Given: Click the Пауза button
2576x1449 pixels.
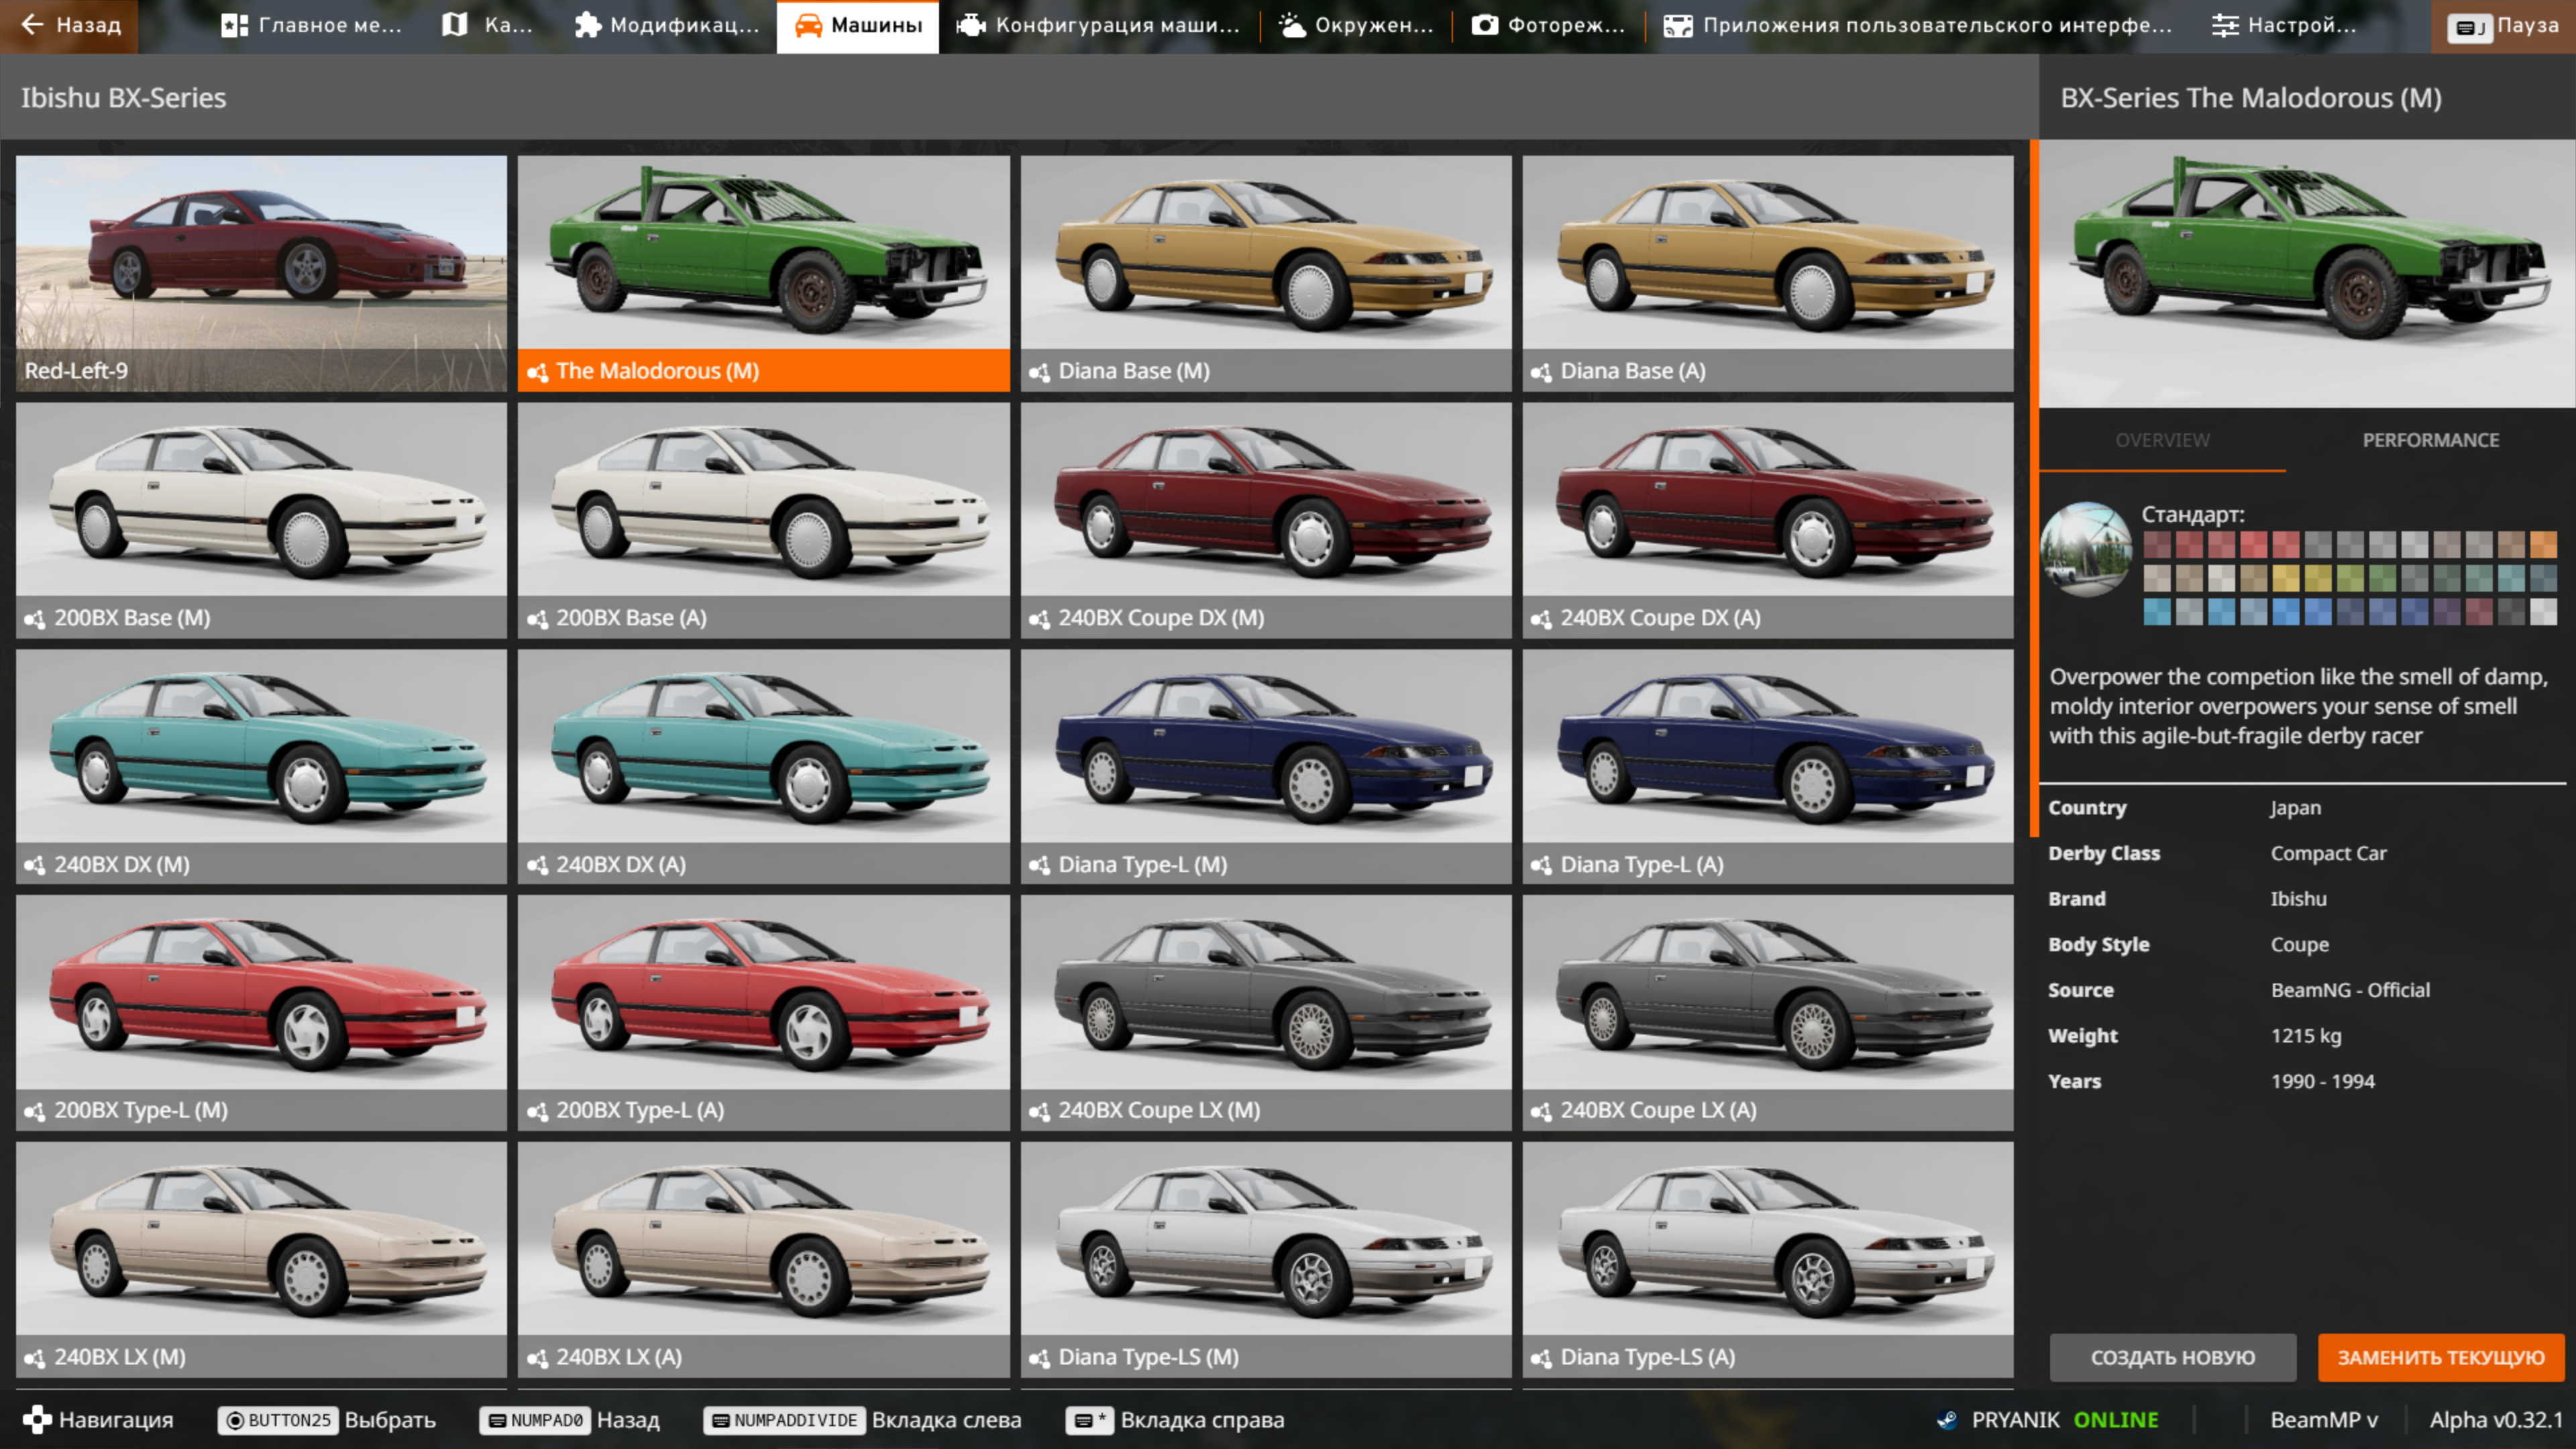Looking at the screenshot, I should [2504, 25].
